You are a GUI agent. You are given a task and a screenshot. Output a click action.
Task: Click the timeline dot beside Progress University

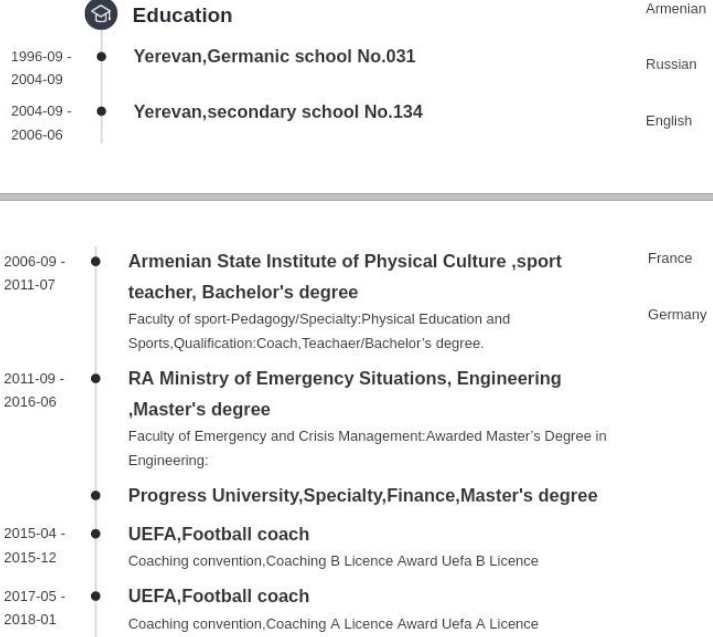coord(95,495)
